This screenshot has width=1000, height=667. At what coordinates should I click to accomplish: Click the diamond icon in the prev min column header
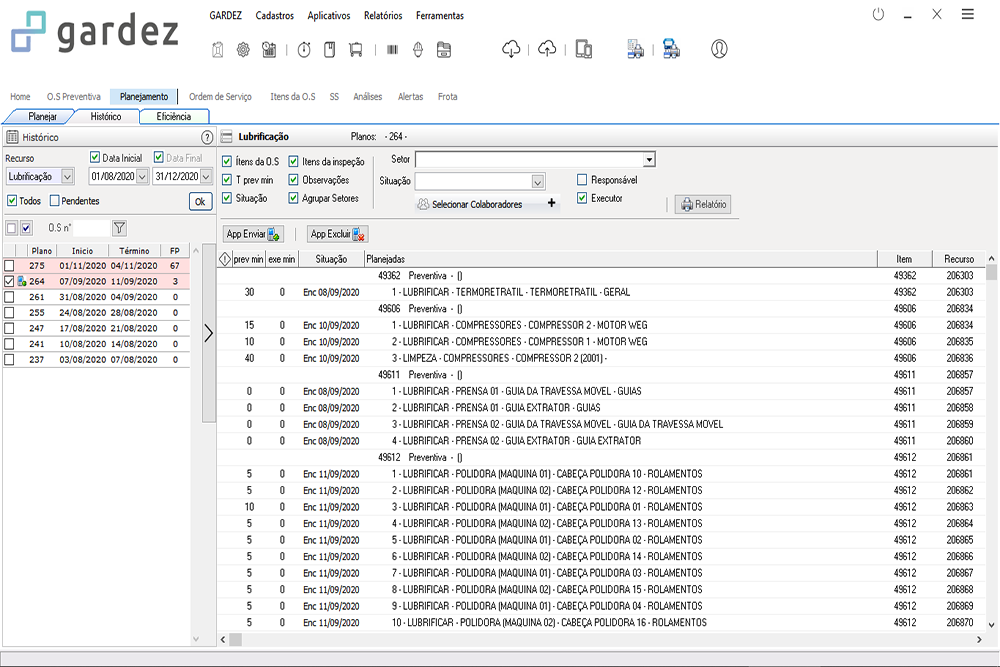click(224, 259)
